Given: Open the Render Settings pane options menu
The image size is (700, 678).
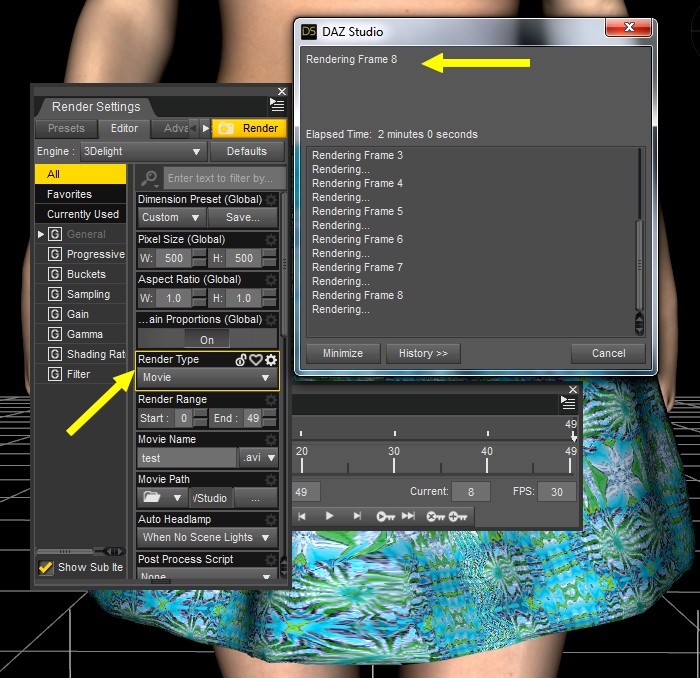Looking at the screenshot, I should pyautogui.click(x=277, y=105).
